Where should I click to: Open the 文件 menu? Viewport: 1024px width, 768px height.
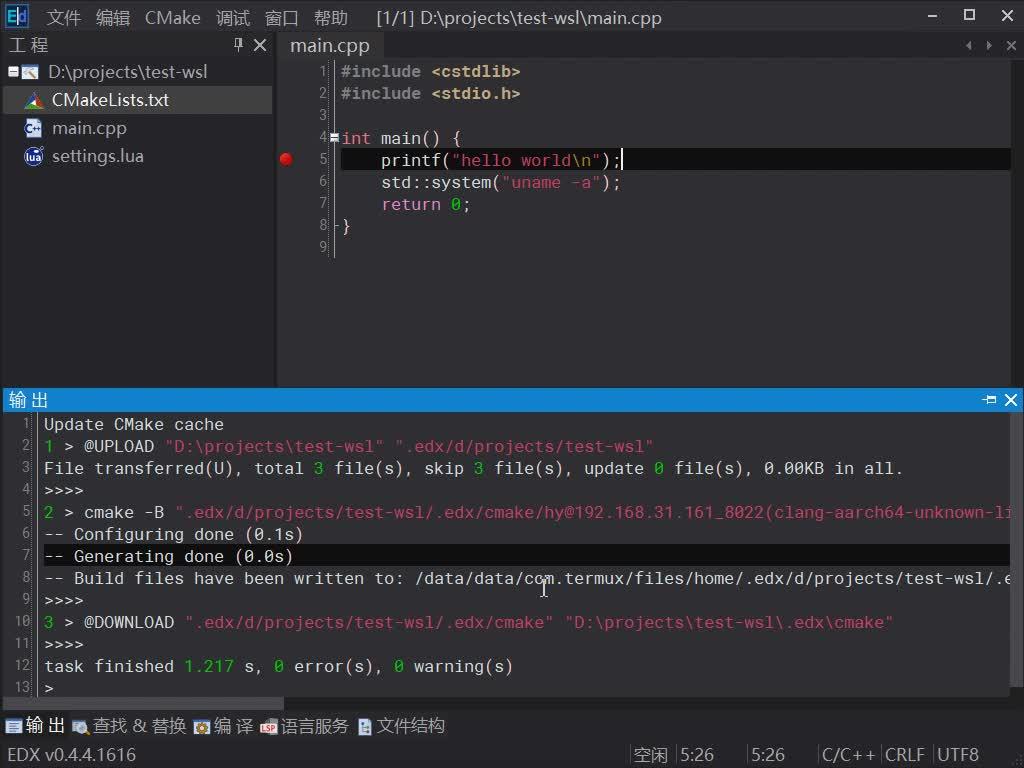[x=63, y=18]
